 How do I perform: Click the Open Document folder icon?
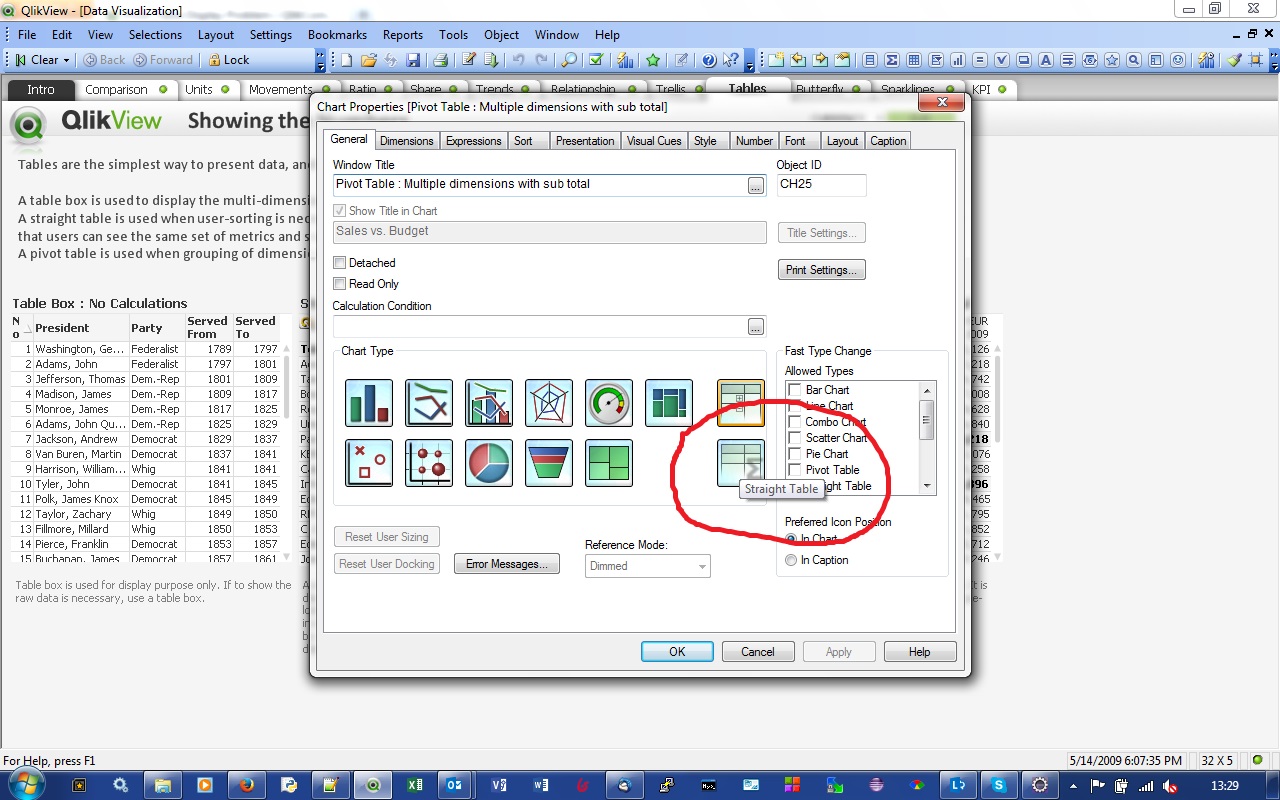[368, 60]
